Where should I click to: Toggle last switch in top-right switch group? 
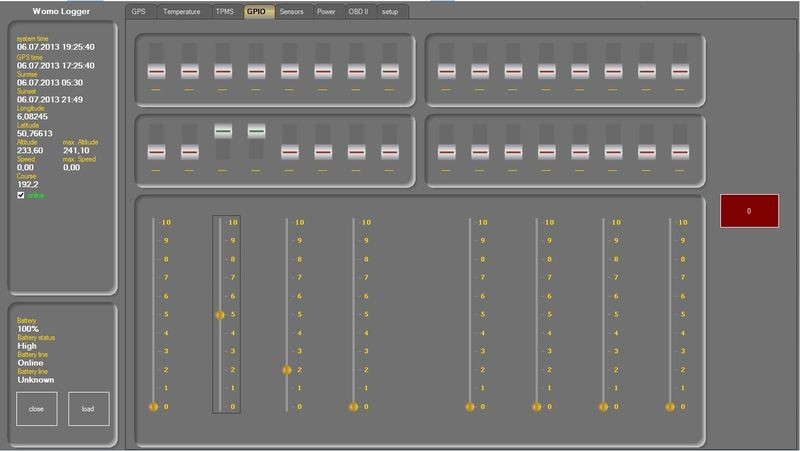680,72
